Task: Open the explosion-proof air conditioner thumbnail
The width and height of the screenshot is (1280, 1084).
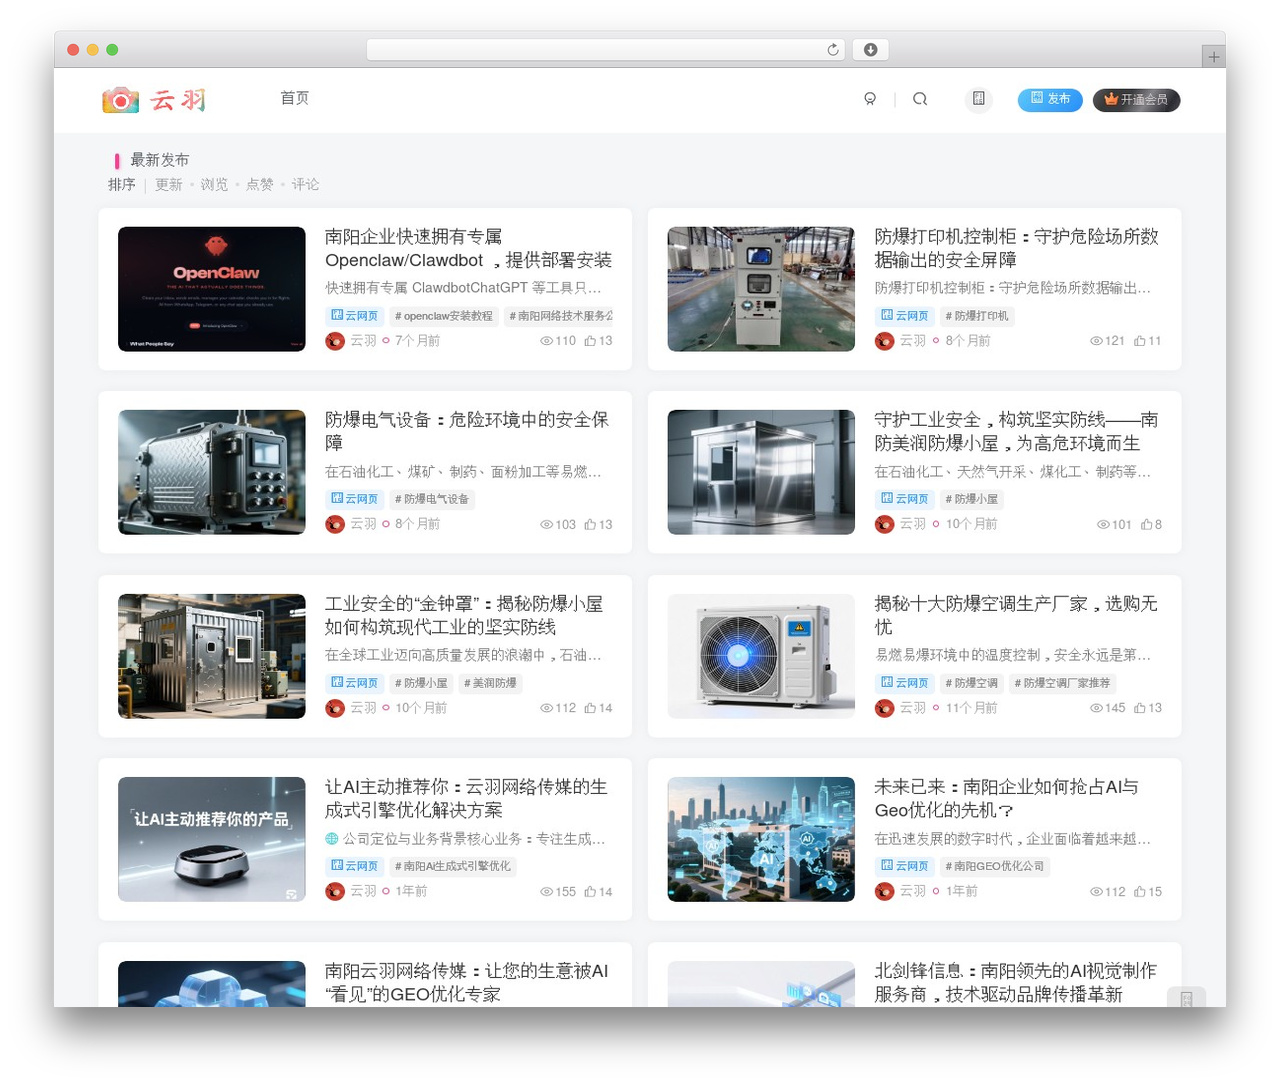Action: 761,656
